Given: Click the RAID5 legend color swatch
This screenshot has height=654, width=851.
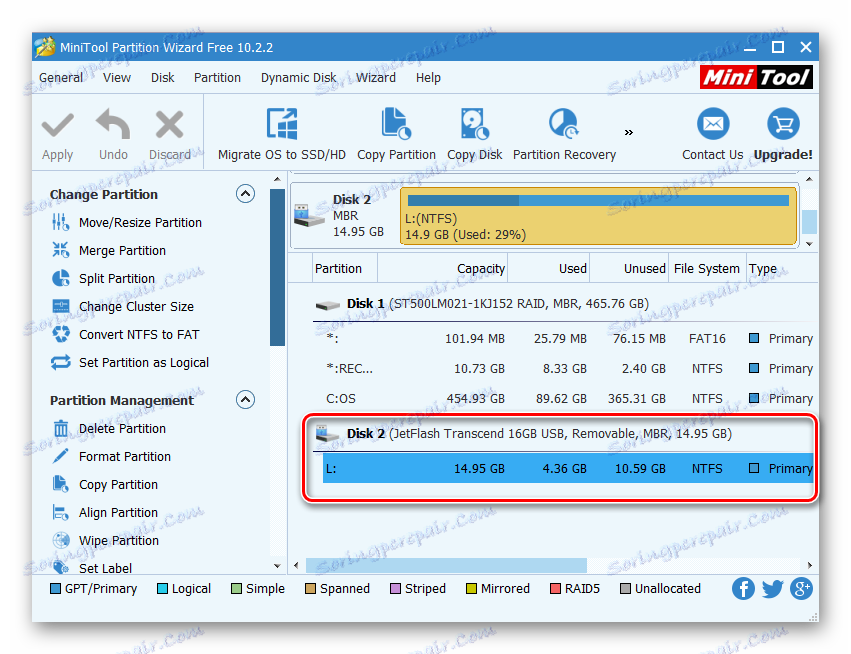Looking at the screenshot, I should pos(555,588).
